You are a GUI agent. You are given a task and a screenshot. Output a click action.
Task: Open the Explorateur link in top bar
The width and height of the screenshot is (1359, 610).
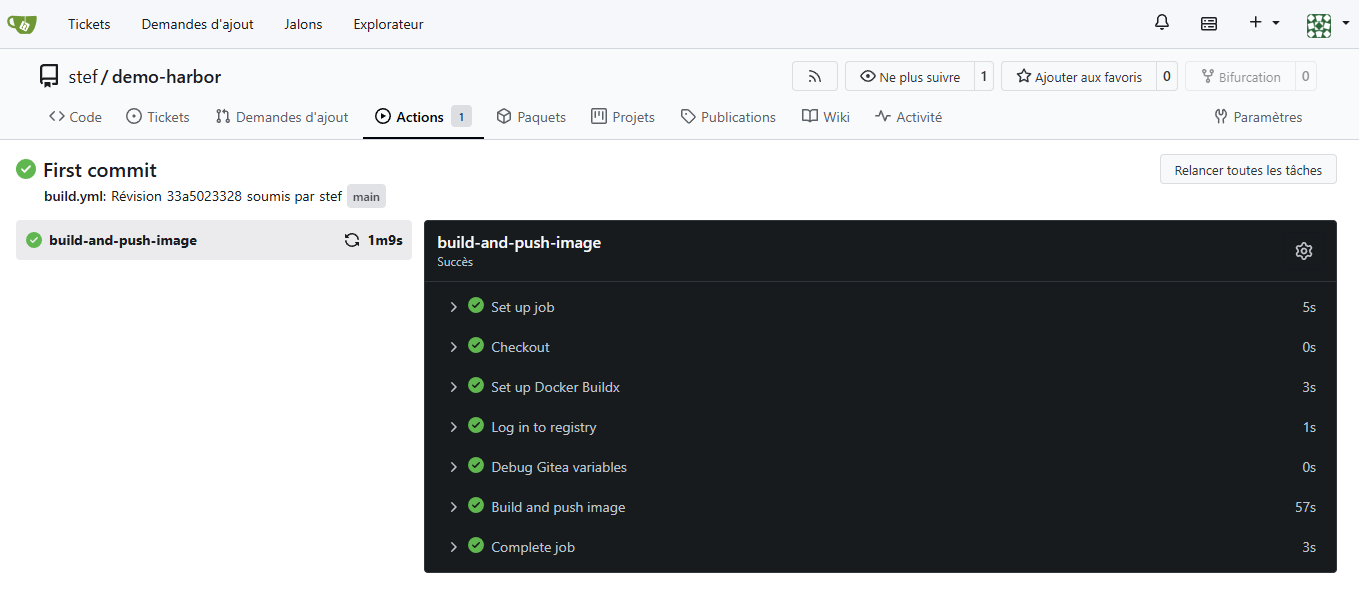click(x=388, y=24)
